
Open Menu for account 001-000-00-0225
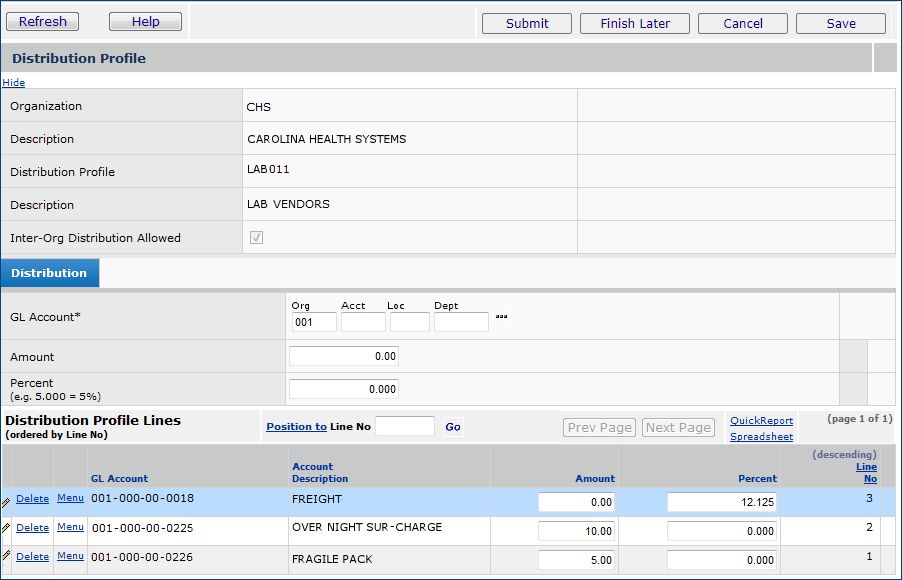(x=70, y=527)
